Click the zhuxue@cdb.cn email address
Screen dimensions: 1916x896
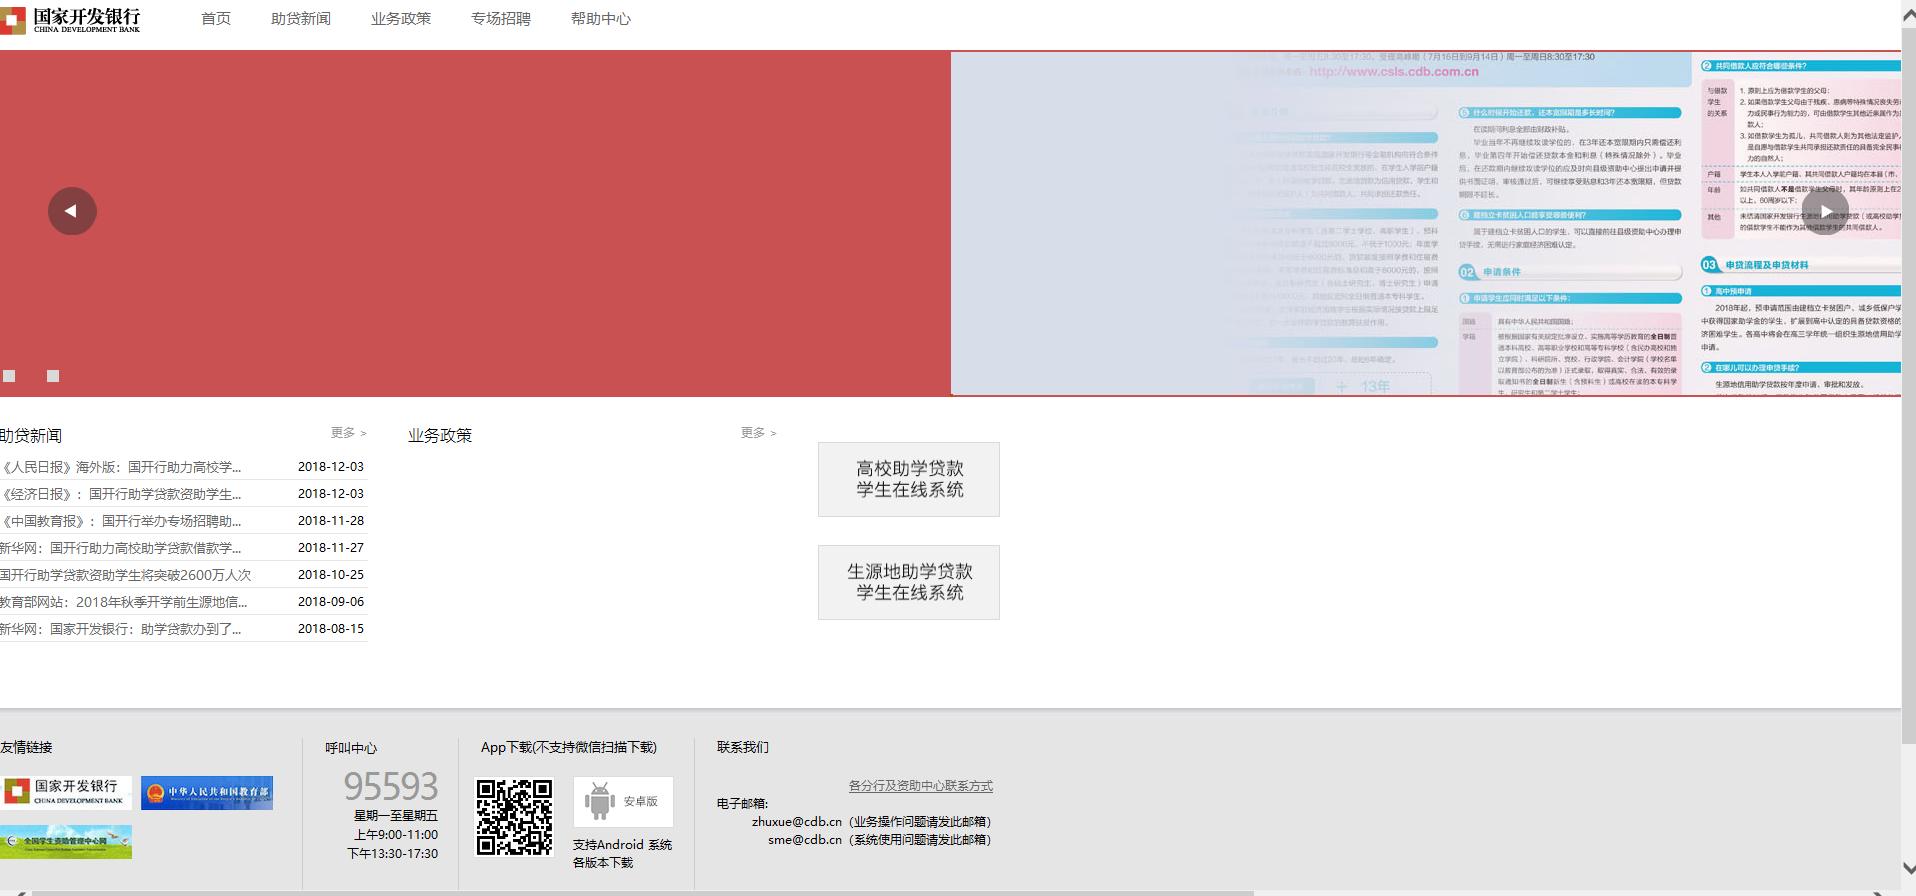click(797, 822)
